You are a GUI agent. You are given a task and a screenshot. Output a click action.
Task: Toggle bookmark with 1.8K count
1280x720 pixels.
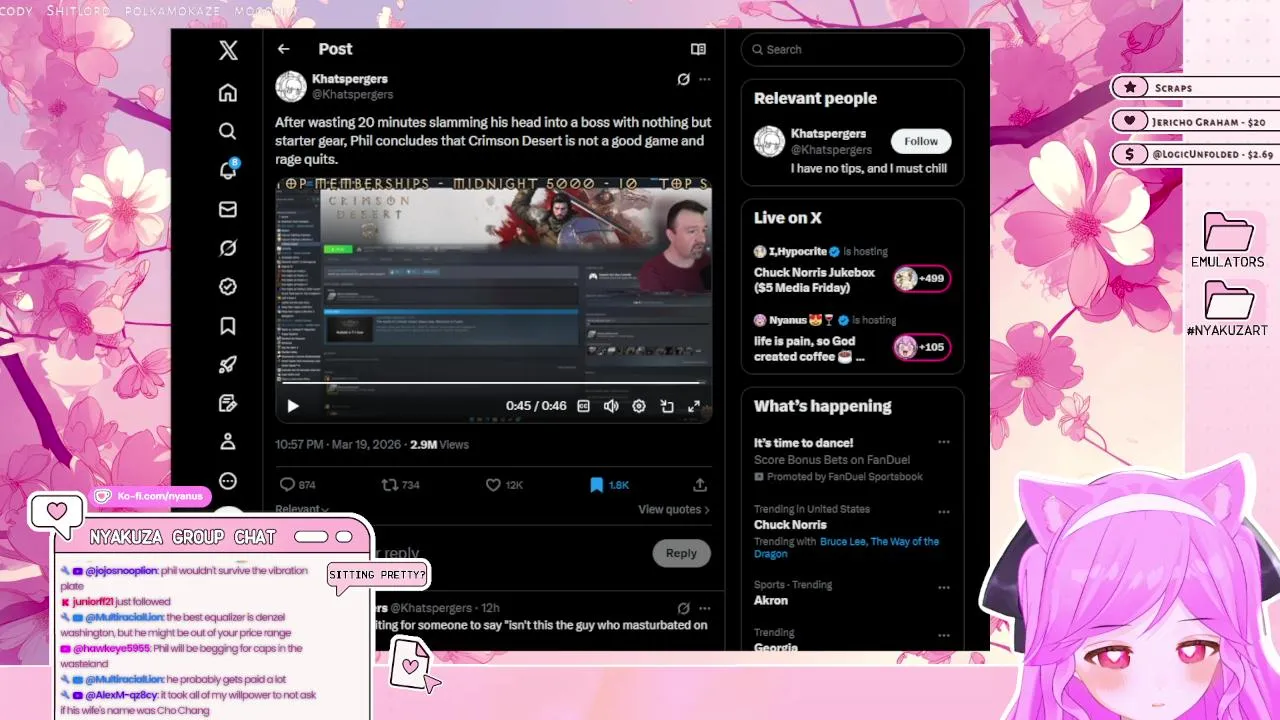(609, 484)
